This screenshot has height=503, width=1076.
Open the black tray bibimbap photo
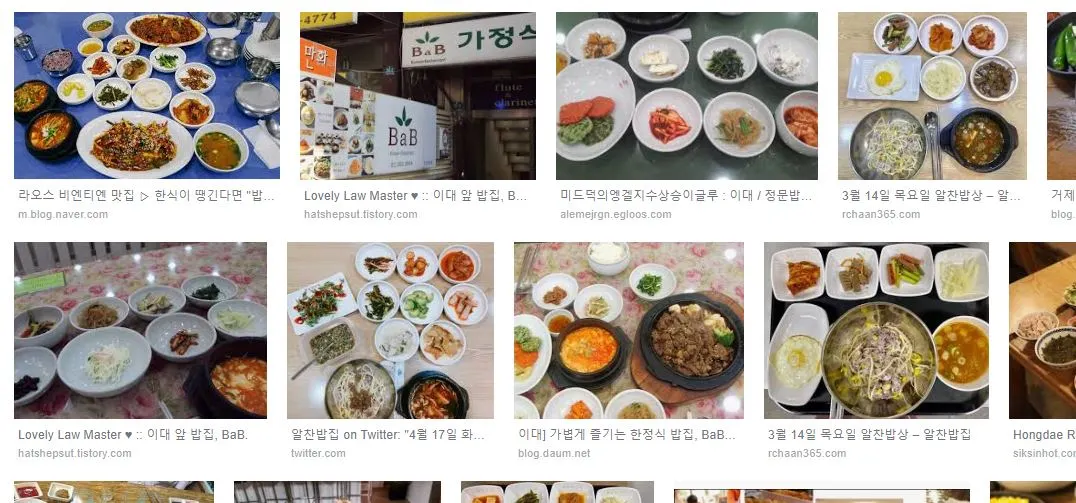click(x=876, y=330)
